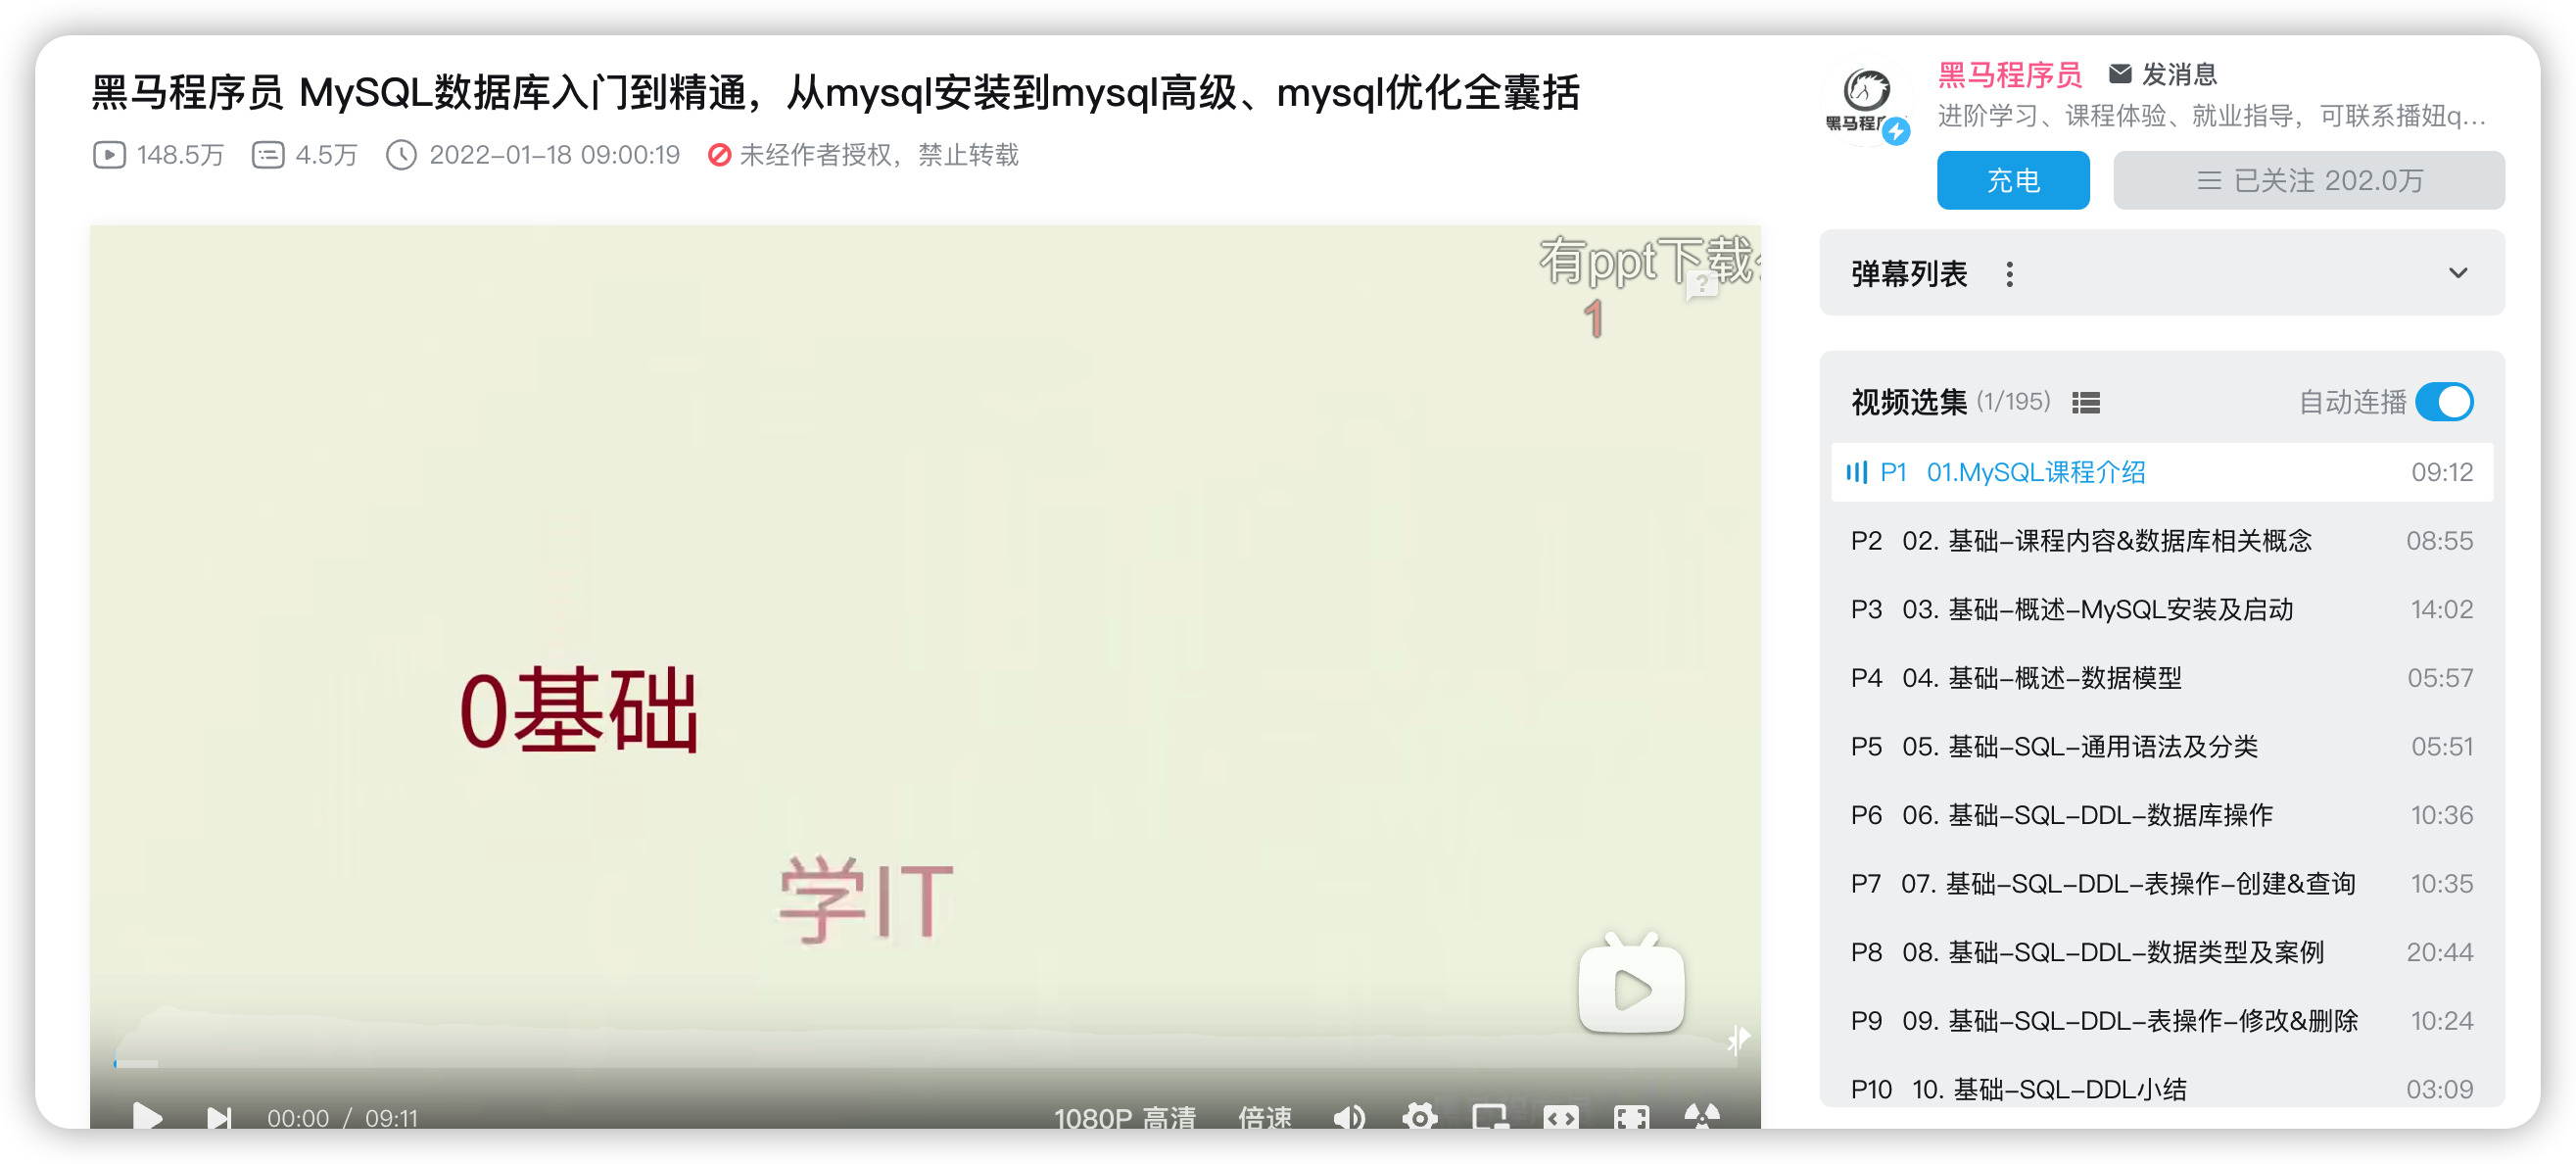Select episode P6 DDL-数据库操作
This screenshot has width=2576, height=1164.
coord(2162,815)
